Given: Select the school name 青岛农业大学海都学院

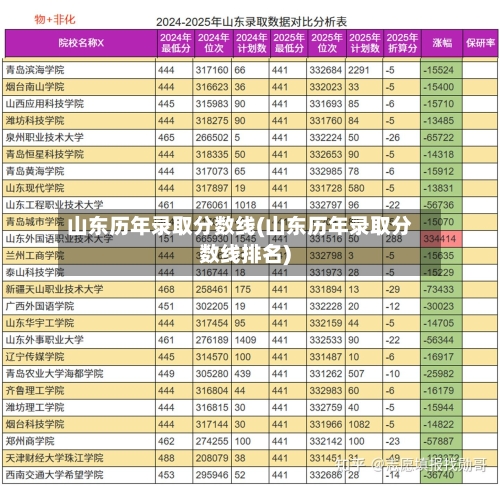Looking at the screenshot, I should coord(54,374).
